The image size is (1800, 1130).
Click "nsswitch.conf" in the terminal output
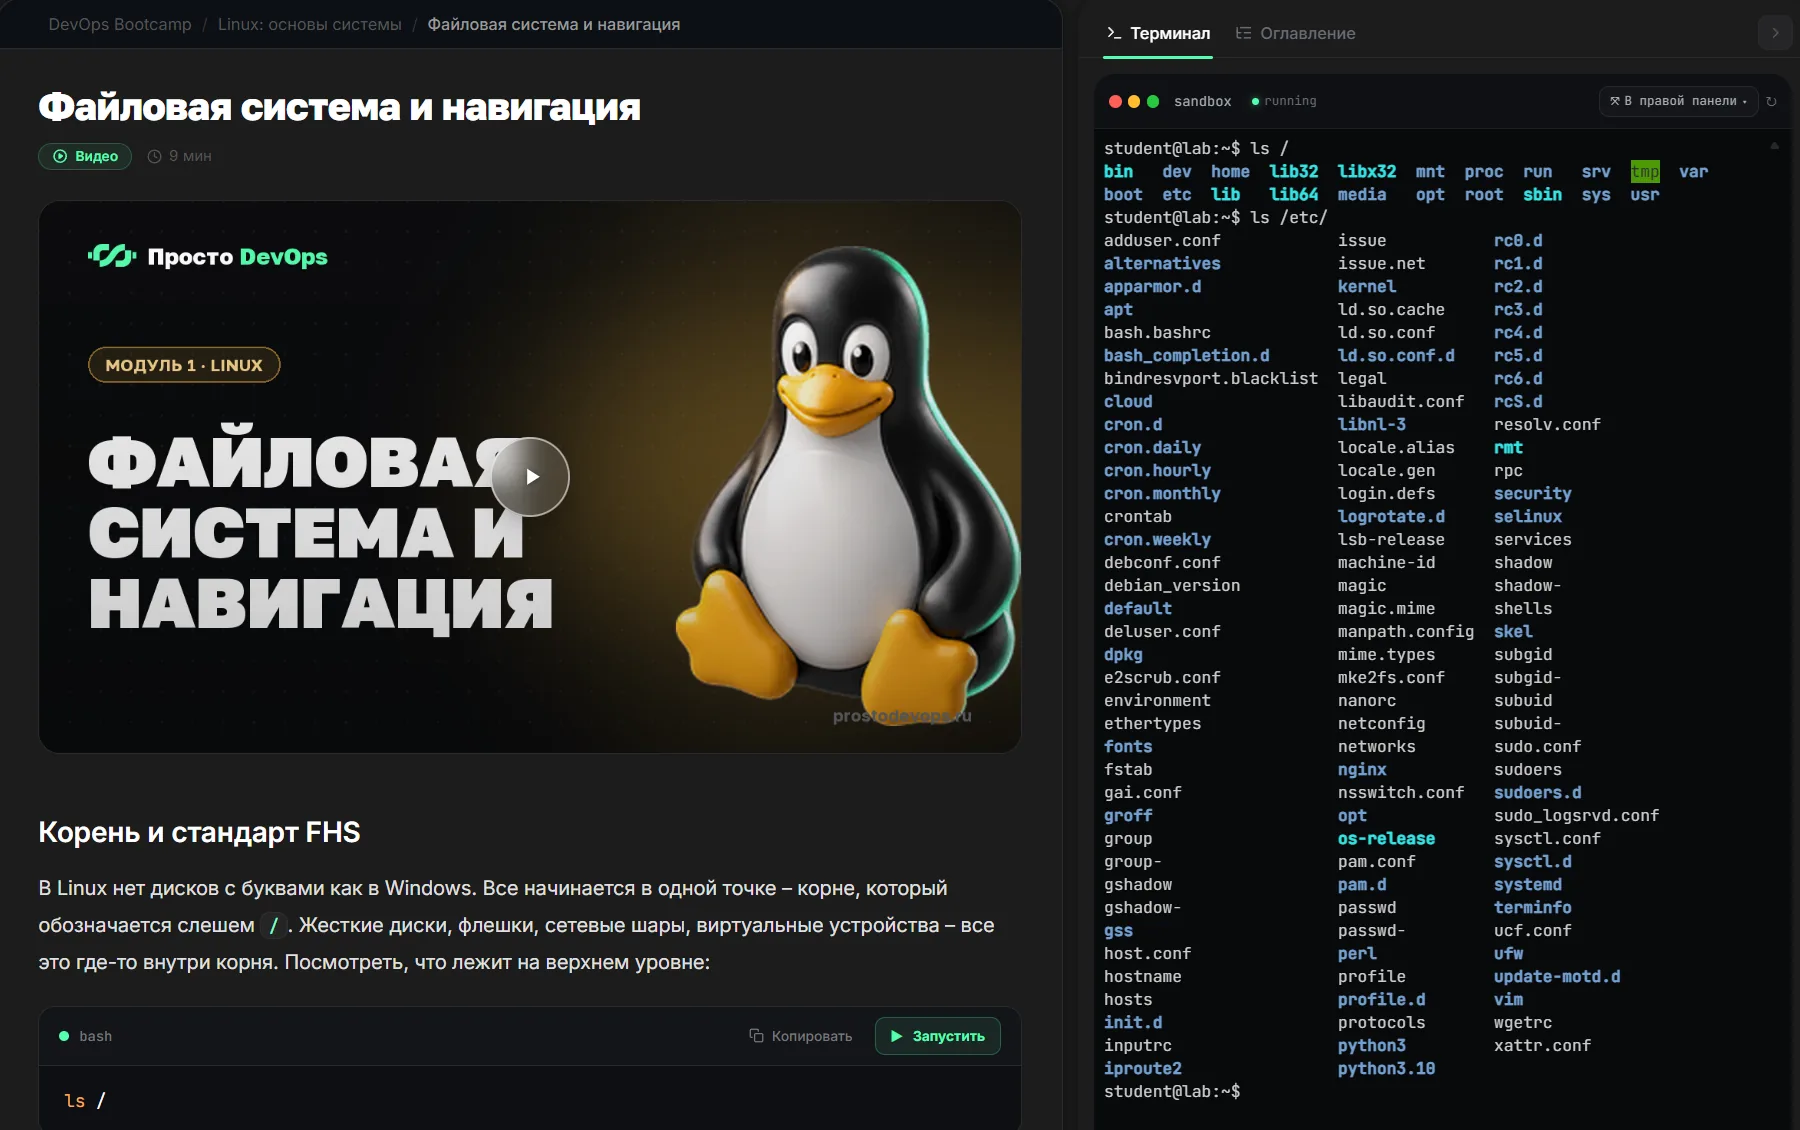1401,793
